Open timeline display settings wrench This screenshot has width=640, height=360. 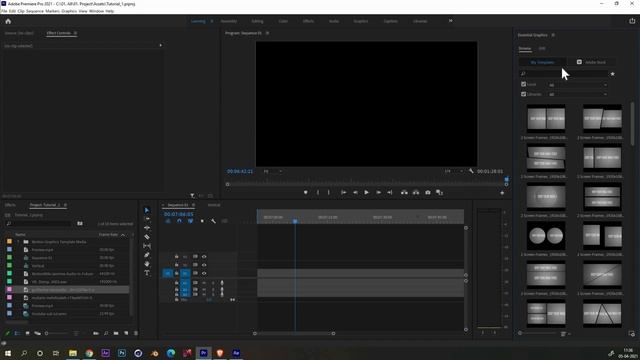point(213,221)
